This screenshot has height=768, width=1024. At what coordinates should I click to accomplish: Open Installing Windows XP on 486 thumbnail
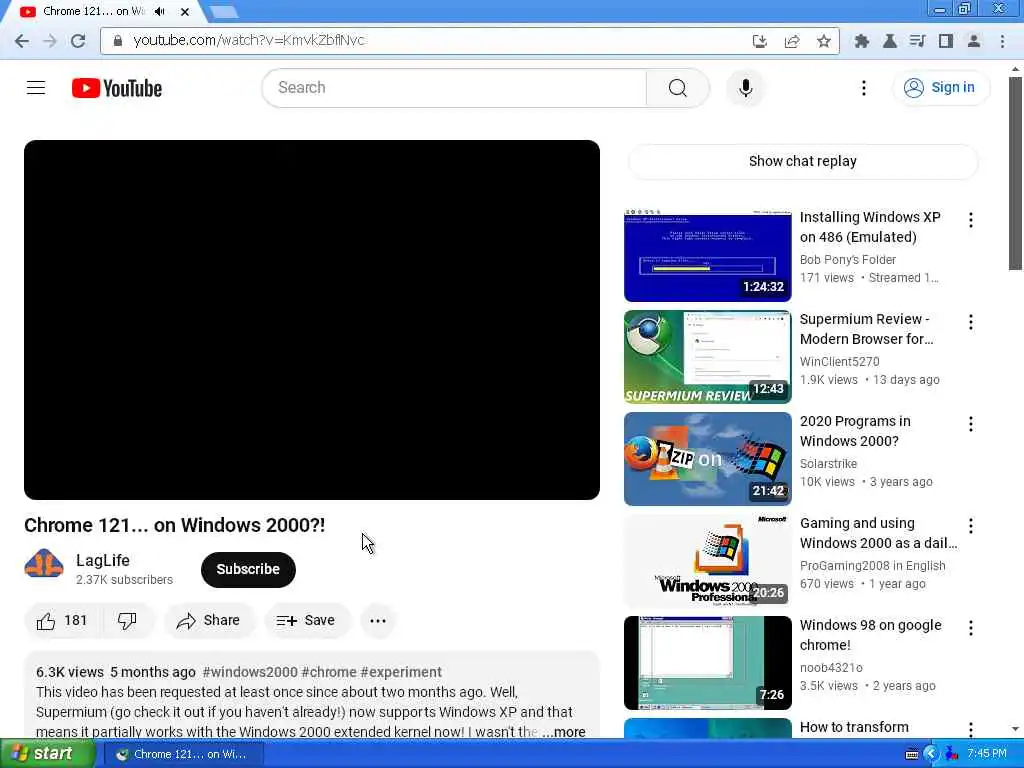[707, 255]
